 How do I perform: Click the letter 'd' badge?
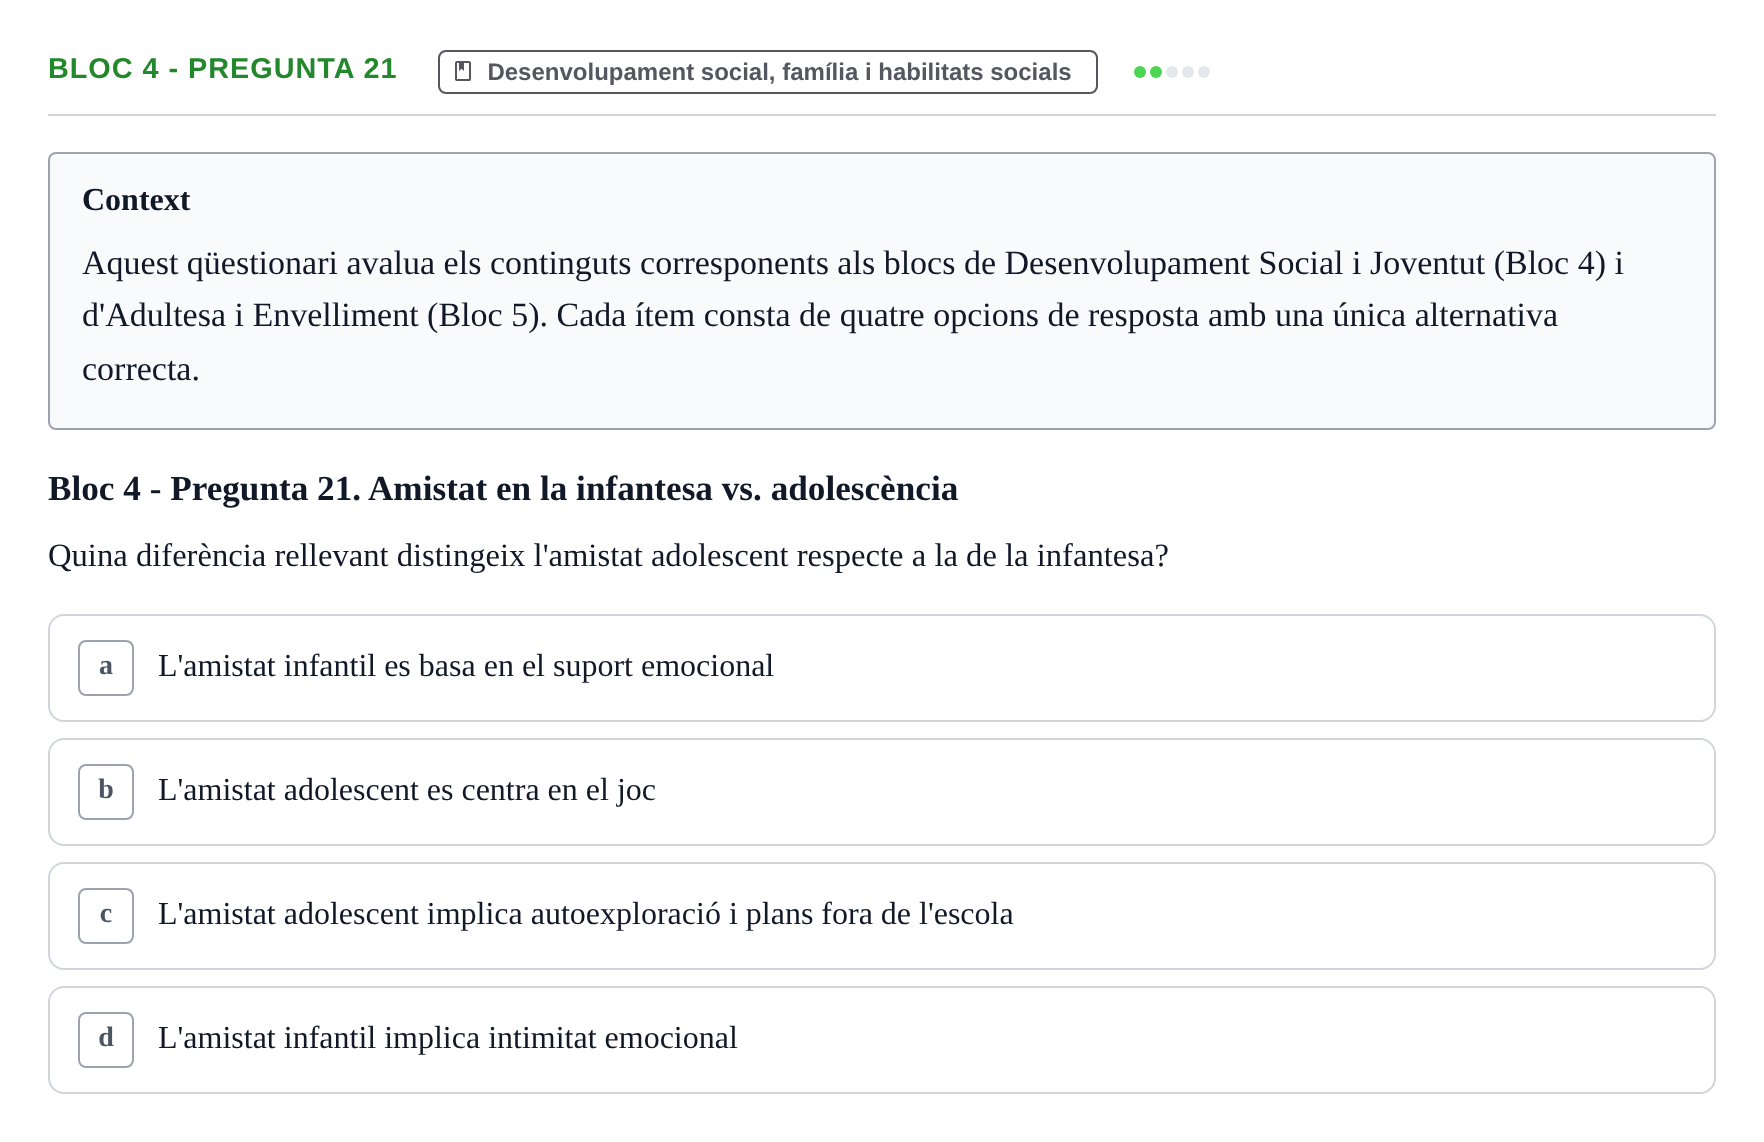point(106,1040)
